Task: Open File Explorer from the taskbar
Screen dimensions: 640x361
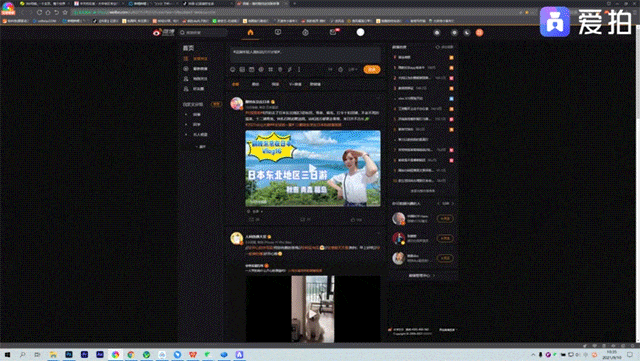Action: coord(53,355)
